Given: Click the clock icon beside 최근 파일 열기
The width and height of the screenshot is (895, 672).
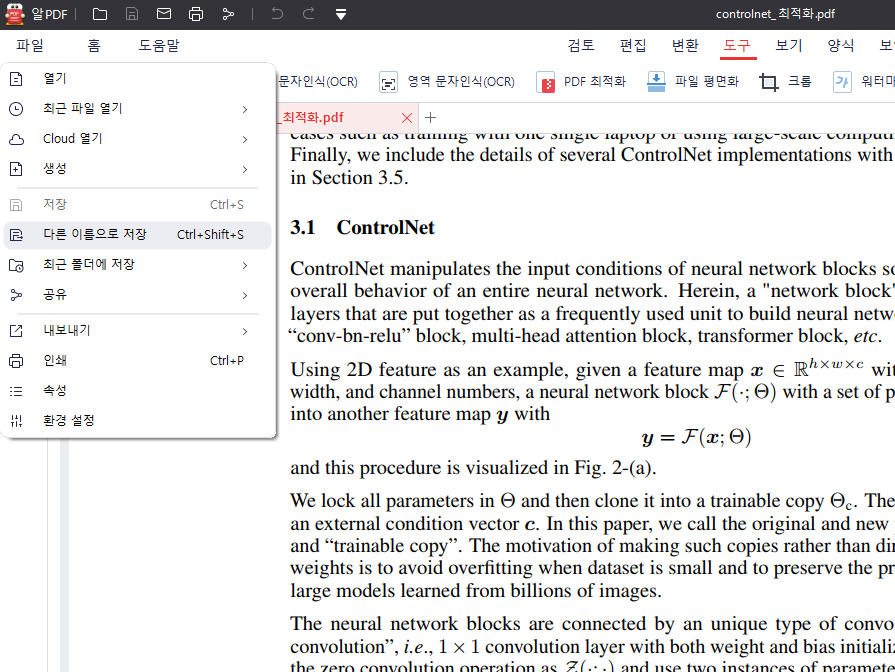Looking at the screenshot, I should (x=17, y=108).
